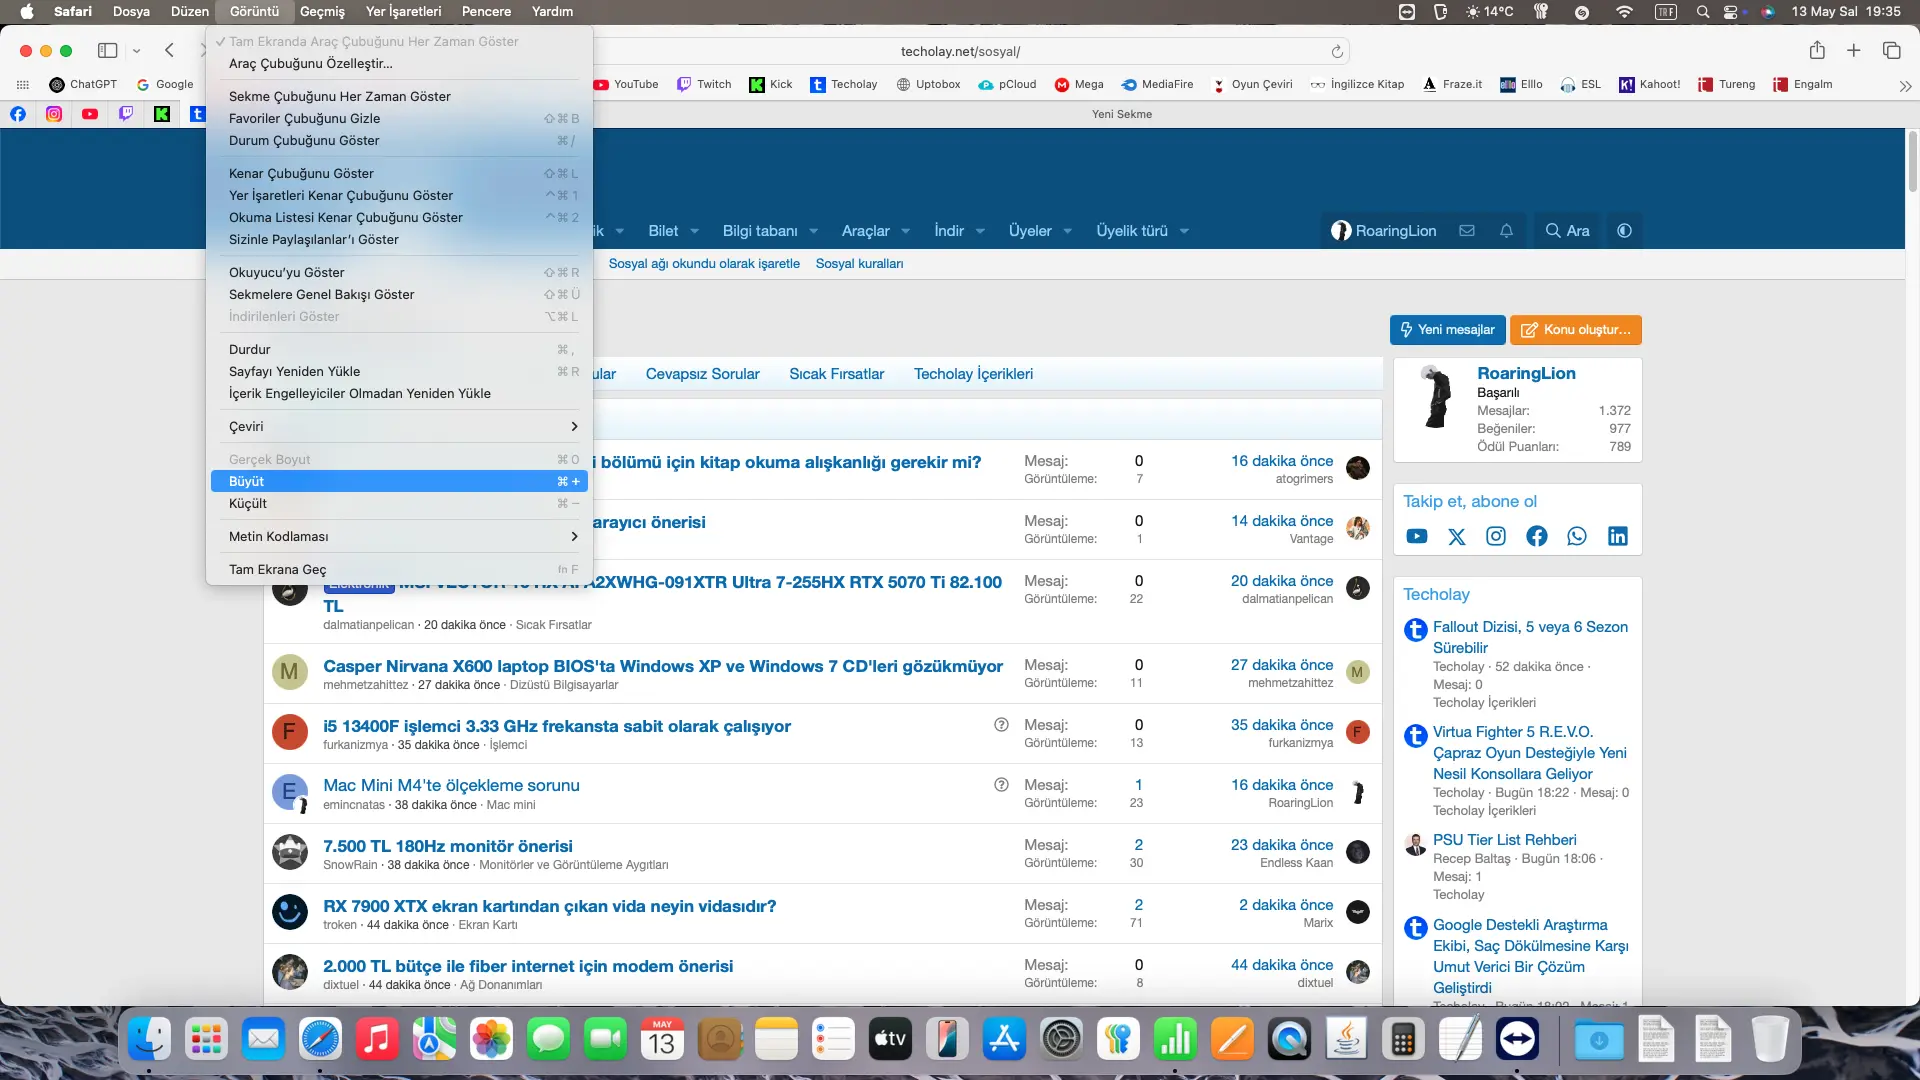Screen dimensions: 1920x1080
Task: Open Sosyal kuralları link
Action: click(x=859, y=264)
